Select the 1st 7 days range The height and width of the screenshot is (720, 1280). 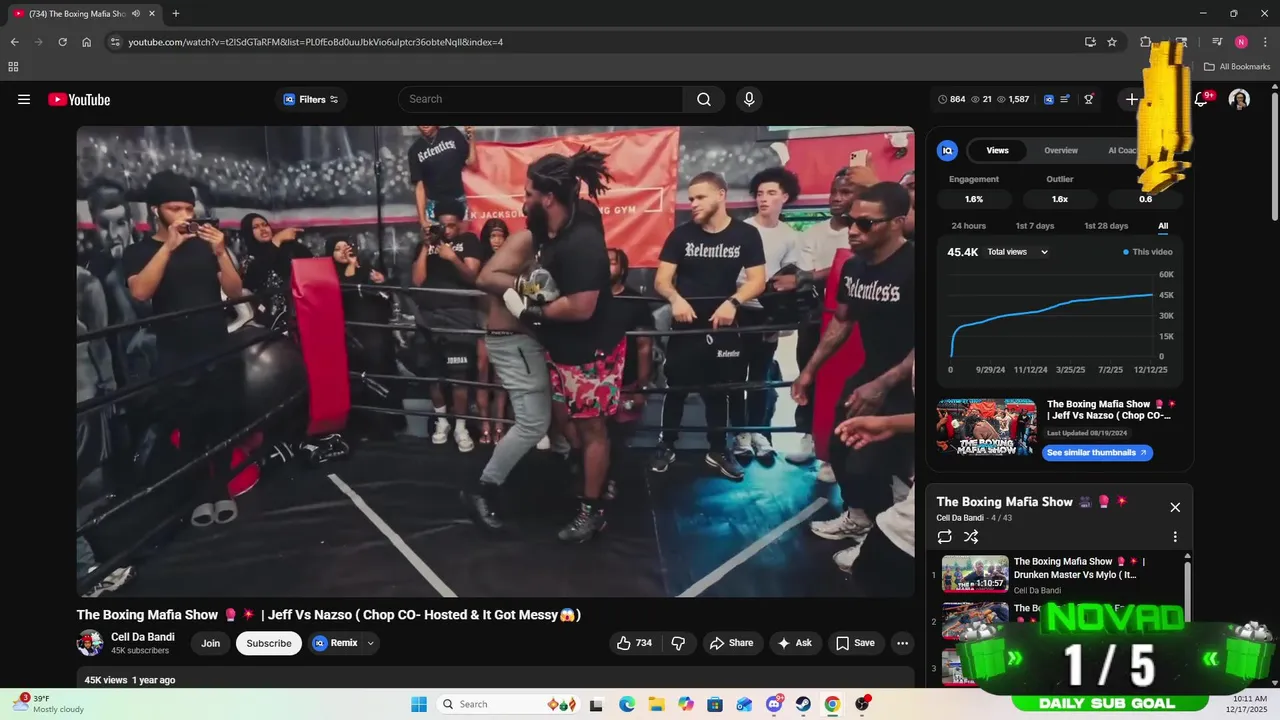(1035, 226)
